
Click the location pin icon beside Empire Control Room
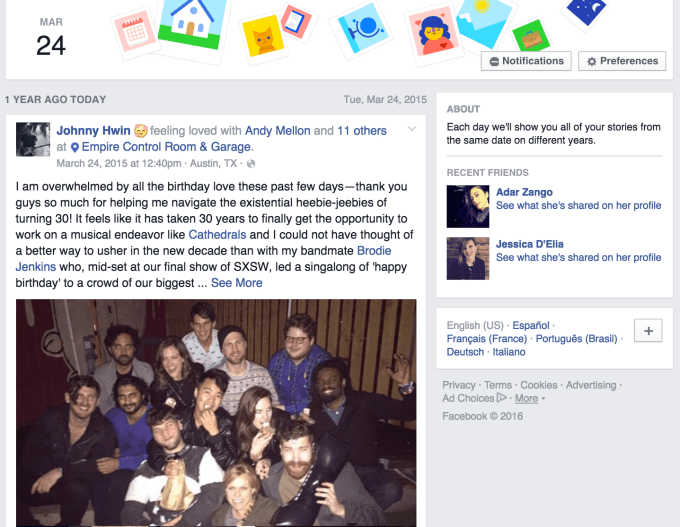tap(75, 147)
